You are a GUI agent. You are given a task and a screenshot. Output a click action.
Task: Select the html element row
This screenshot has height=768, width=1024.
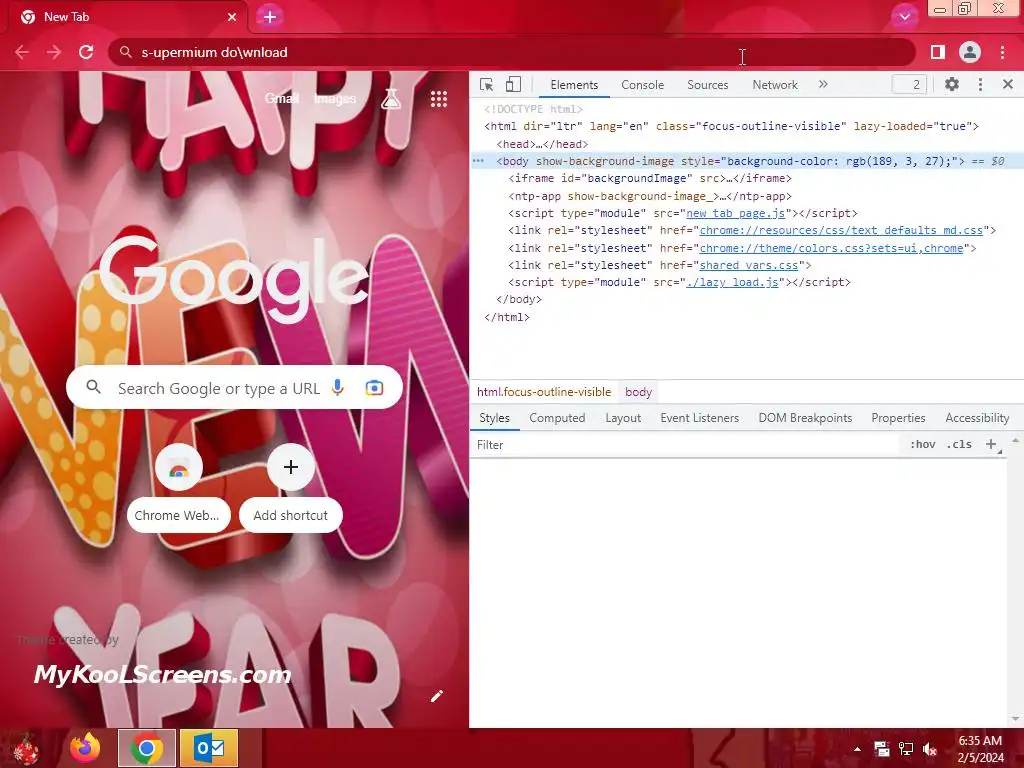(x=731, y=126)
